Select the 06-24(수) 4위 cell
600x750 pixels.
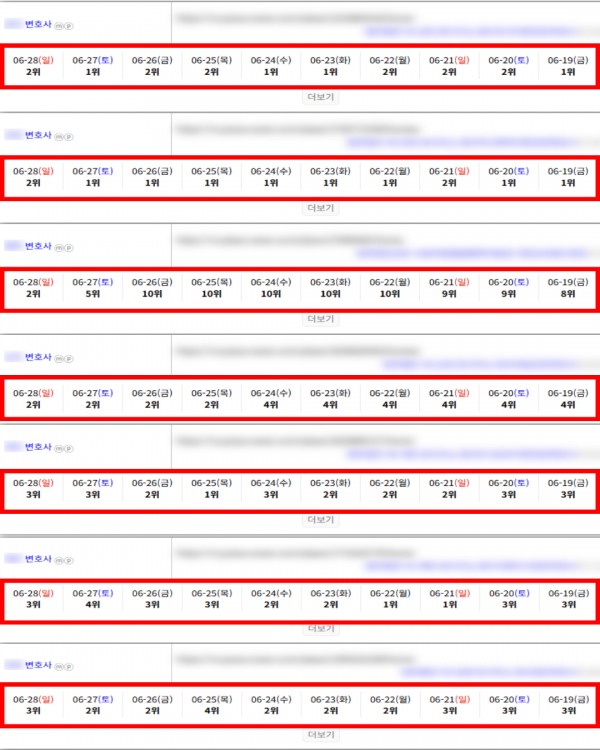tap(271, 399)
